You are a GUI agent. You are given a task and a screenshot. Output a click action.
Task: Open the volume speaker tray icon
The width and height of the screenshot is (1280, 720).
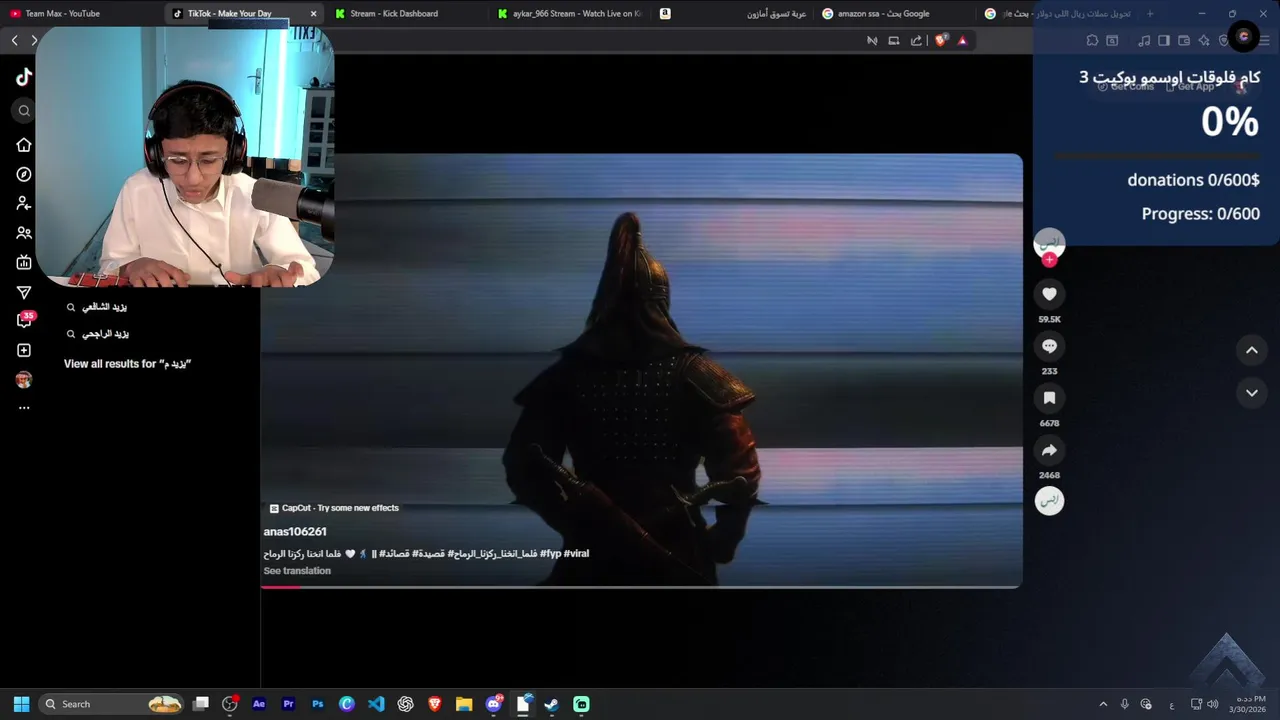[1213, 704]
